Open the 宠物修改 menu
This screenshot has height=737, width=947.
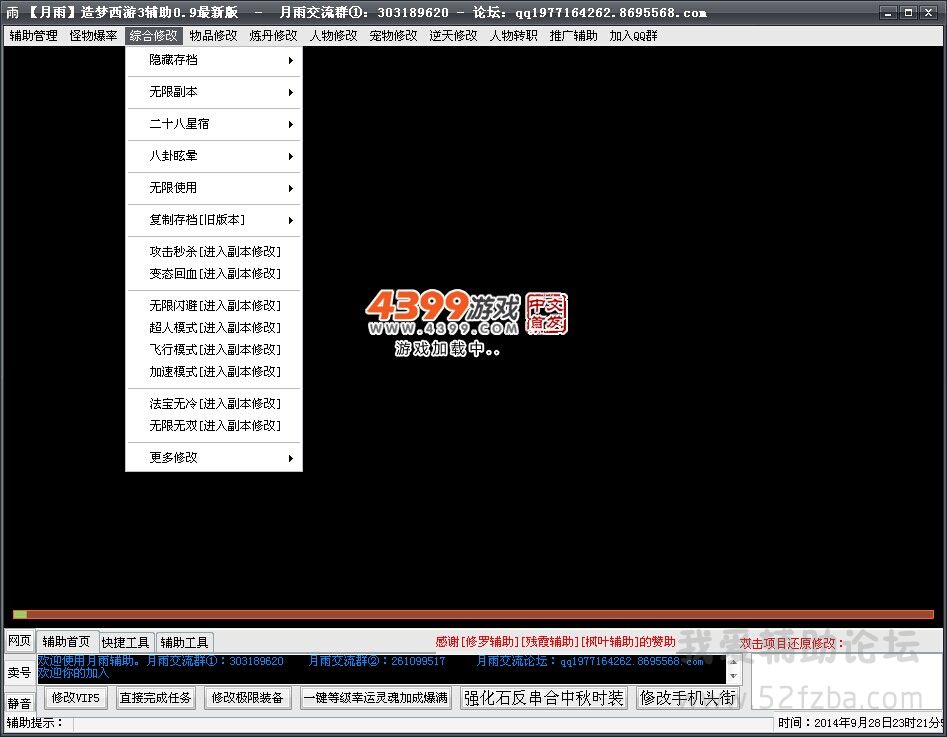[x=393, y=36]
